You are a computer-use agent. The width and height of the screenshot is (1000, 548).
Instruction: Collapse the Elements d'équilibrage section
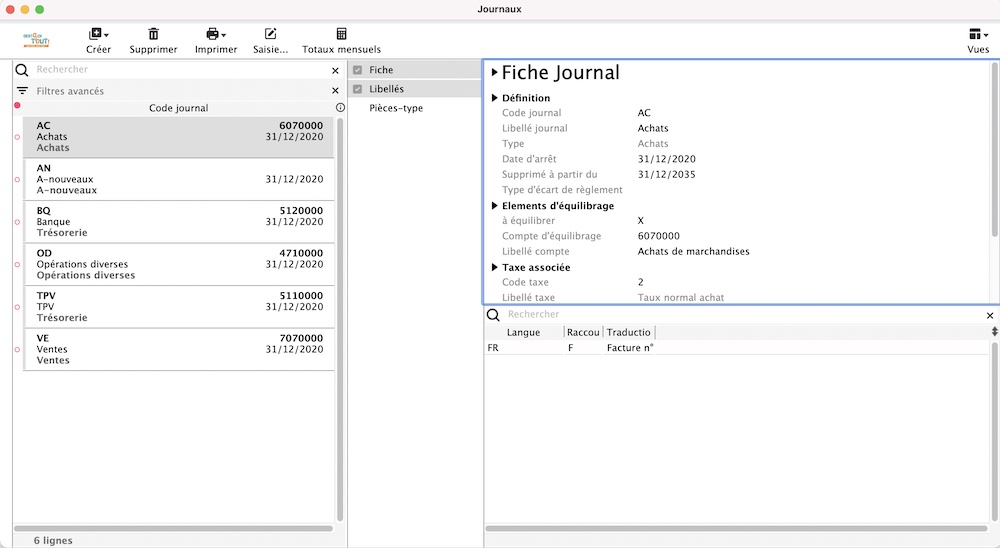[494, 205]
